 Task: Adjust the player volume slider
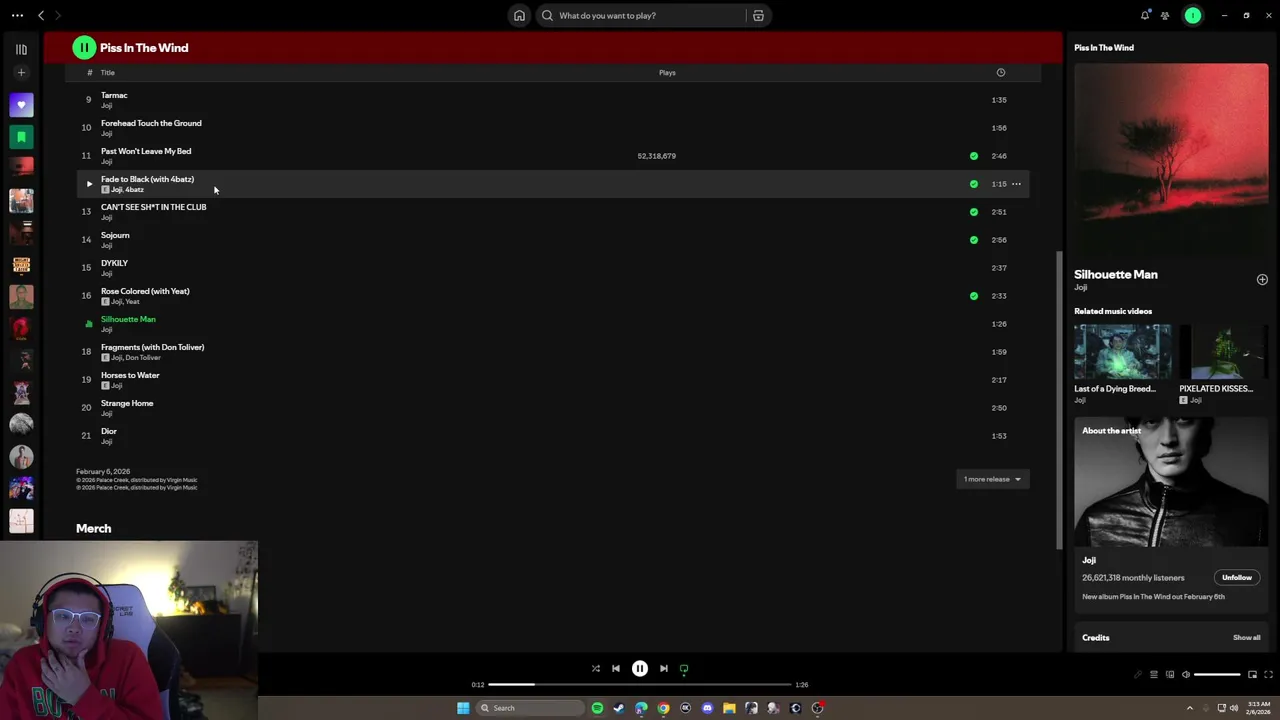coord(1217,675)
